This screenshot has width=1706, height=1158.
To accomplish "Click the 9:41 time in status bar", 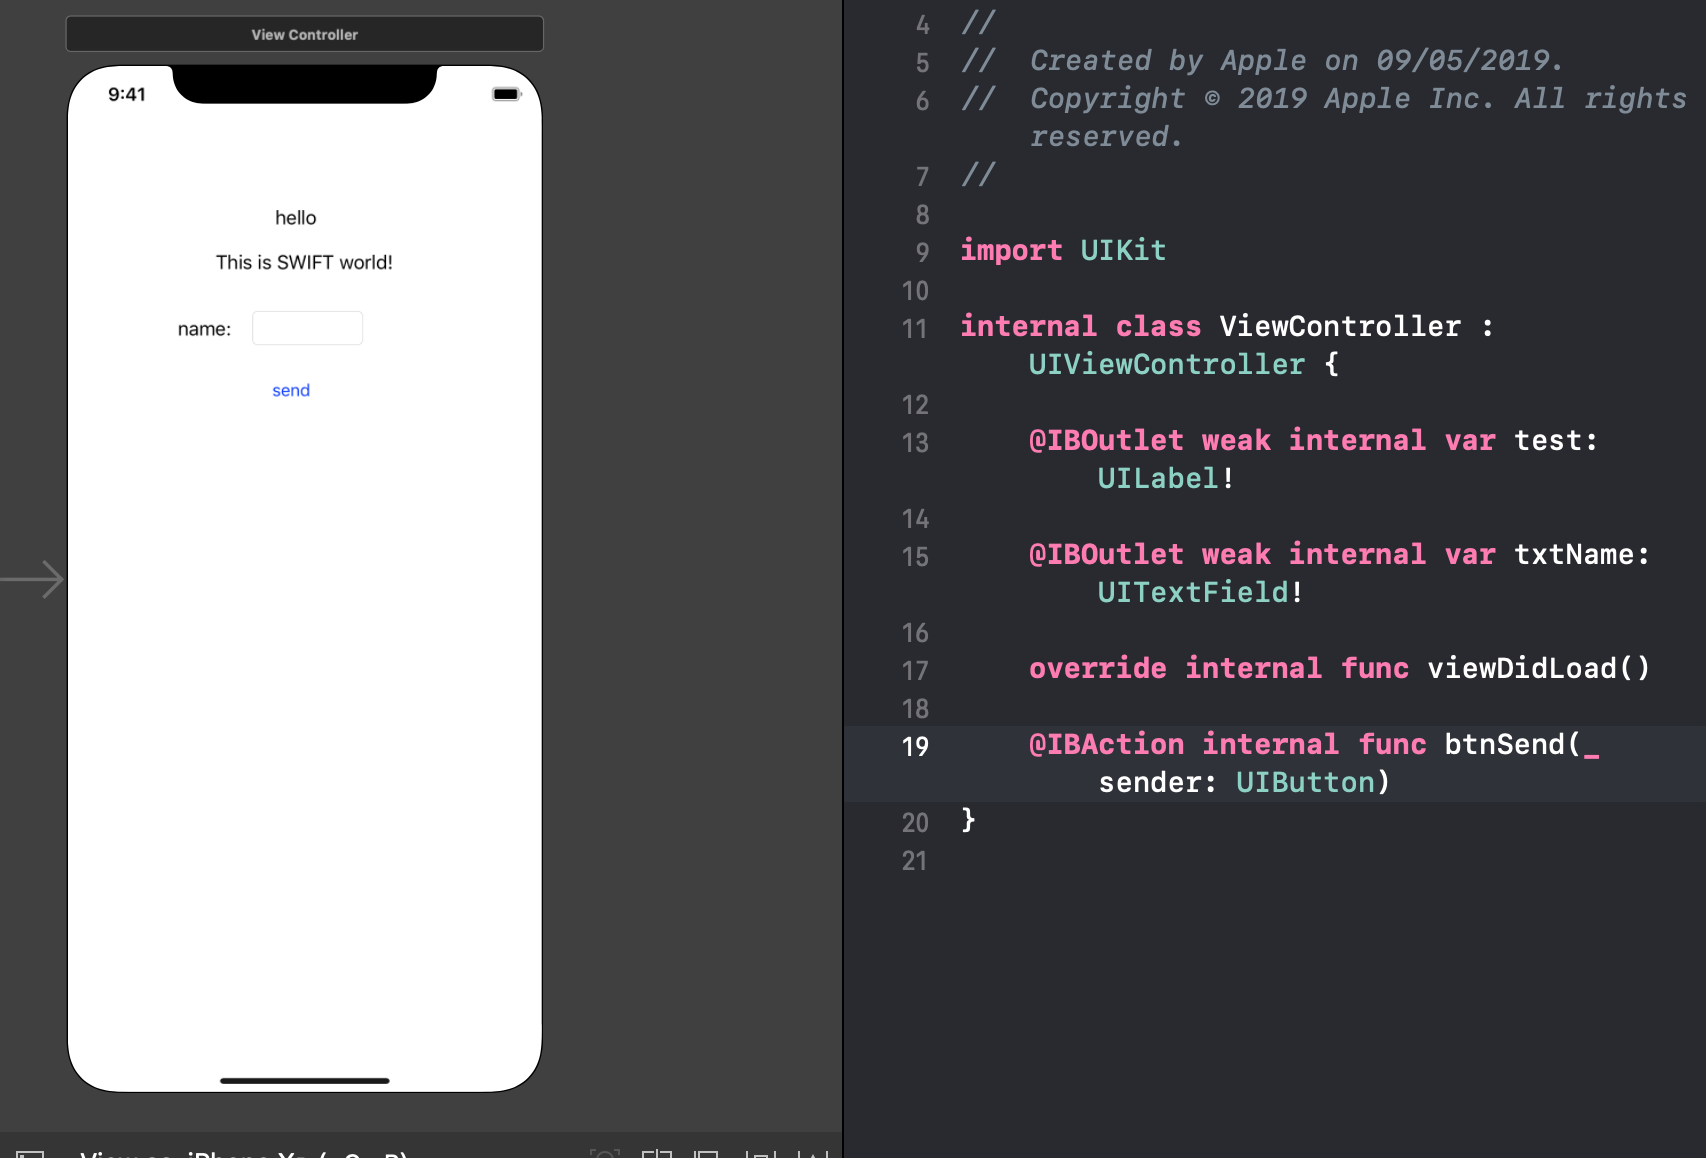I will pos(127,94).
